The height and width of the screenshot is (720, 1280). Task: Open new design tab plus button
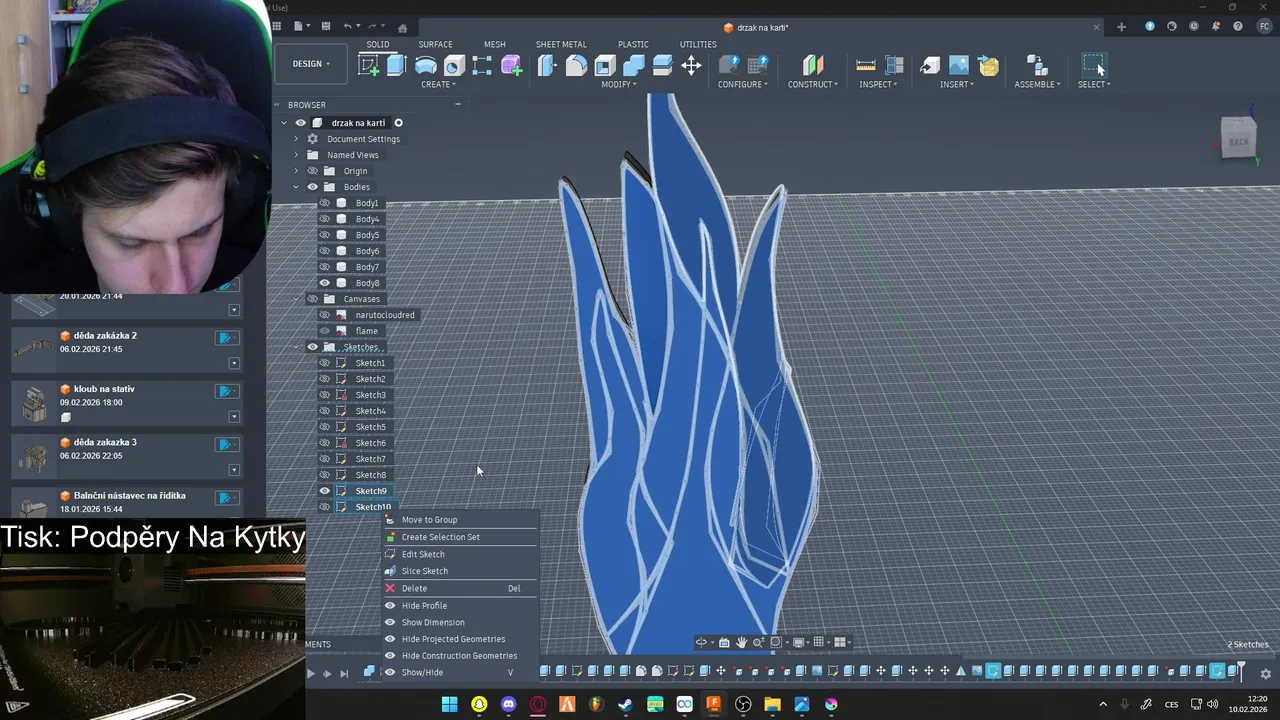point(1121,27)
